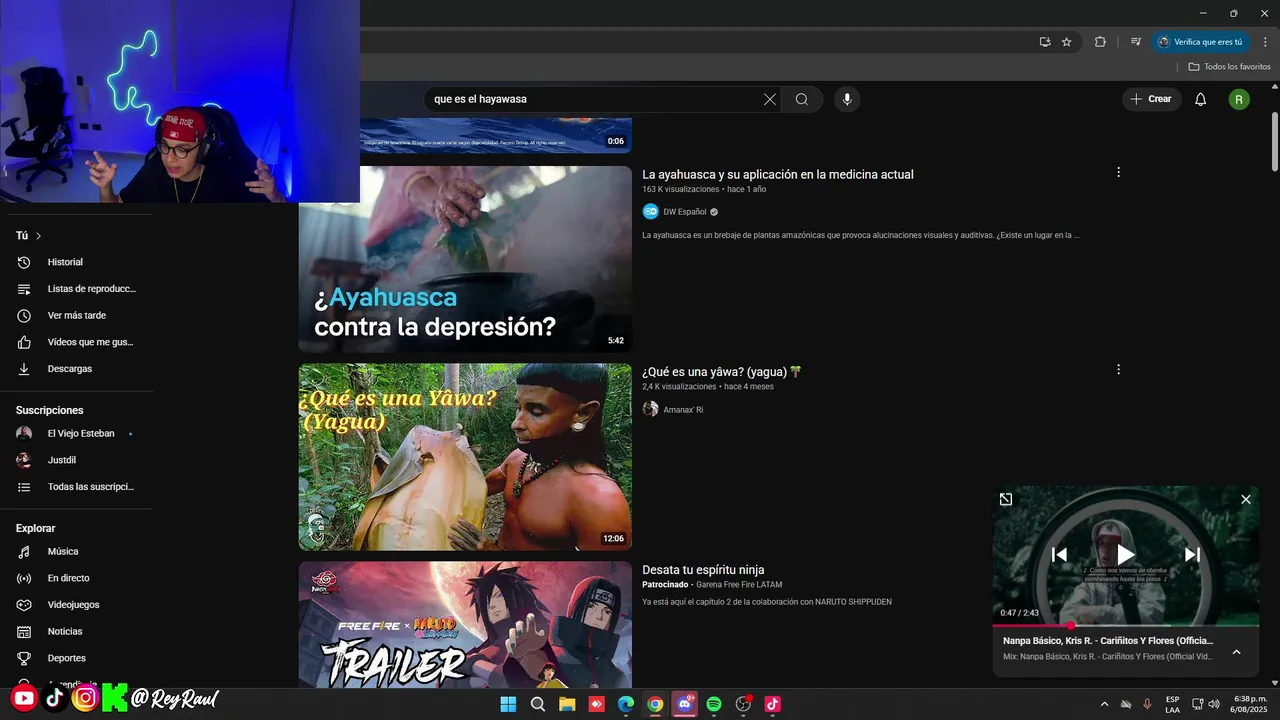Image resolution: width=1280 pixels, height=720 pixels.
Task: Open the DW Español channel link
Action: [x=684, y=212]
